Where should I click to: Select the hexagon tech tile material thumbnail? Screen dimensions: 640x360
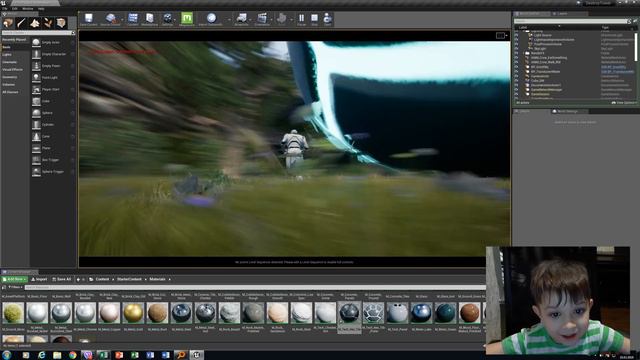point(373,313)
